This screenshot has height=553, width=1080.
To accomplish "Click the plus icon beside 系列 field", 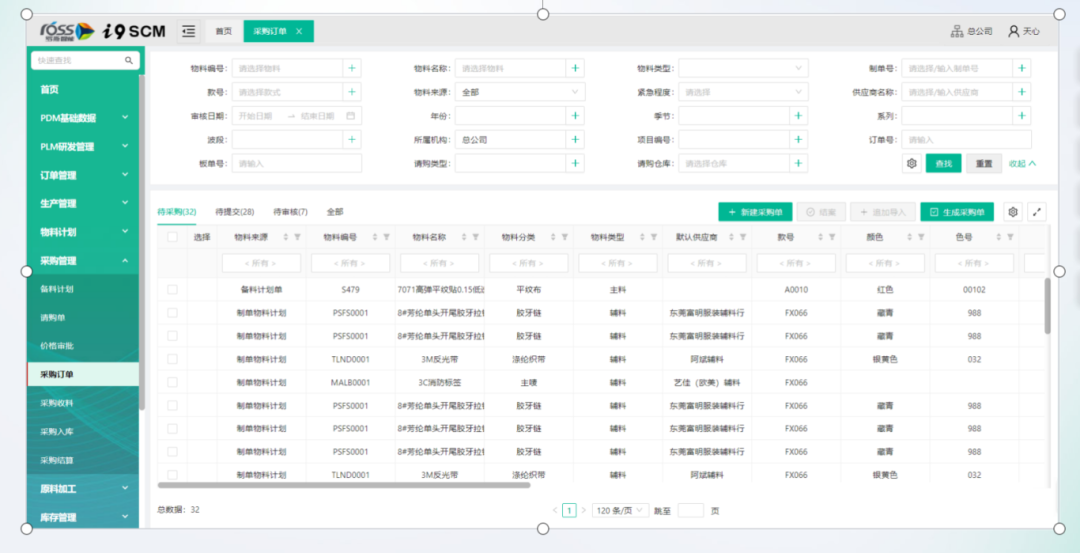I will point(1022,116).
